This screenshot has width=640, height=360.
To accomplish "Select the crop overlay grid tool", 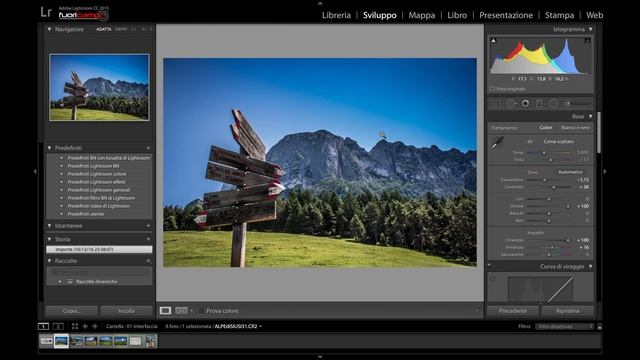I will point(495,104).
